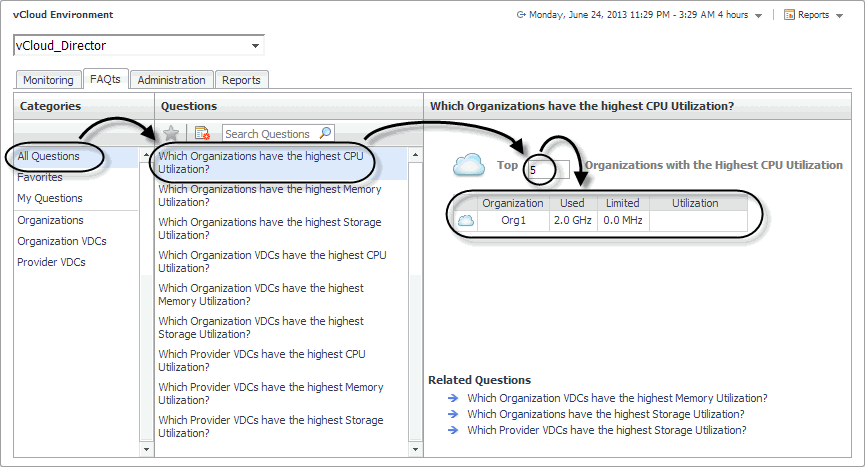Expand the time range dropdown arrow
This screenshot has width=865, height=467.
click(x=758, y=16)
